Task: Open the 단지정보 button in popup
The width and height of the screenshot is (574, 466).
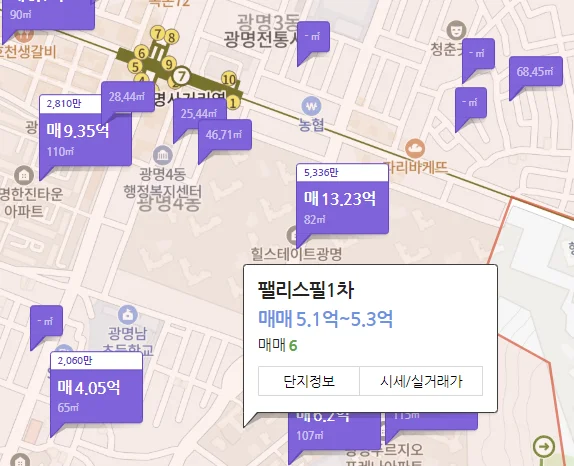Action: [309, 381]
